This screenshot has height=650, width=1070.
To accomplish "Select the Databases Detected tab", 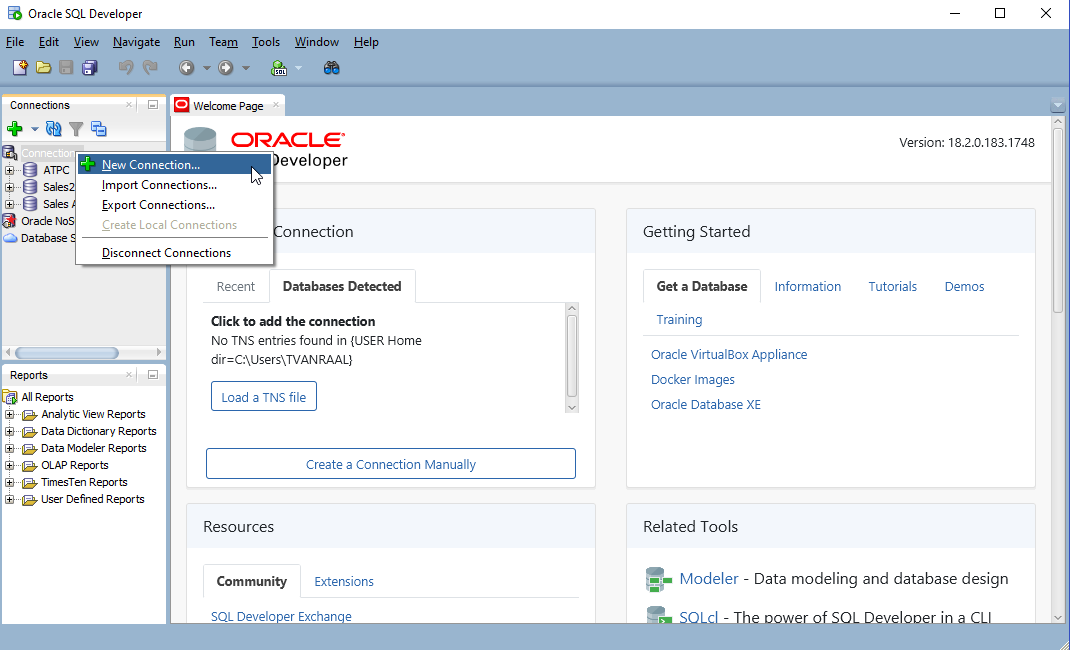I will click(342, 286).
